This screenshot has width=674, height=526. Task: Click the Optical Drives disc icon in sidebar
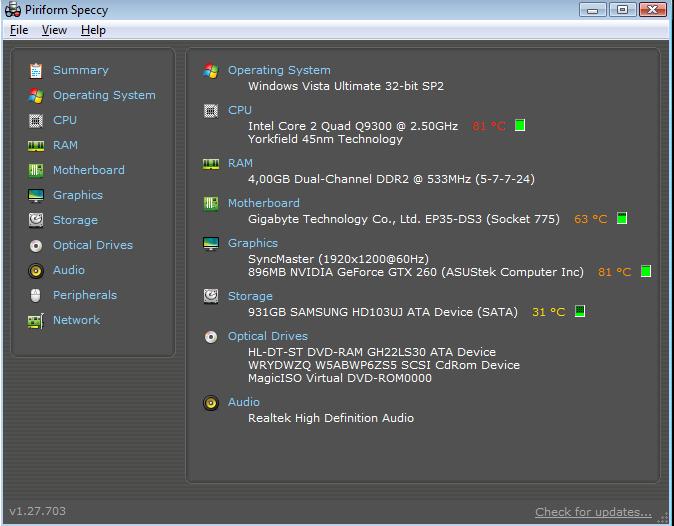[x=36, y=246]
